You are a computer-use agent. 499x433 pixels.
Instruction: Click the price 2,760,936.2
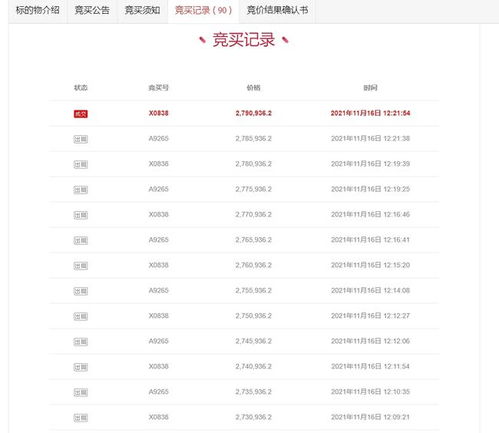(x=254, y=265)
